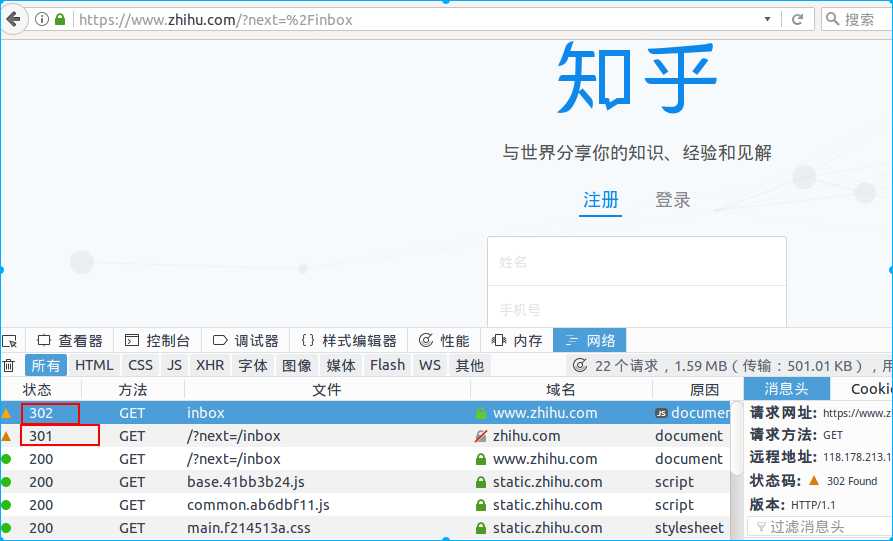Click the lock icon beside www.zhihu.com in inbox row
The width and height of the screenshot is (893, 541).
pos(481,413)
